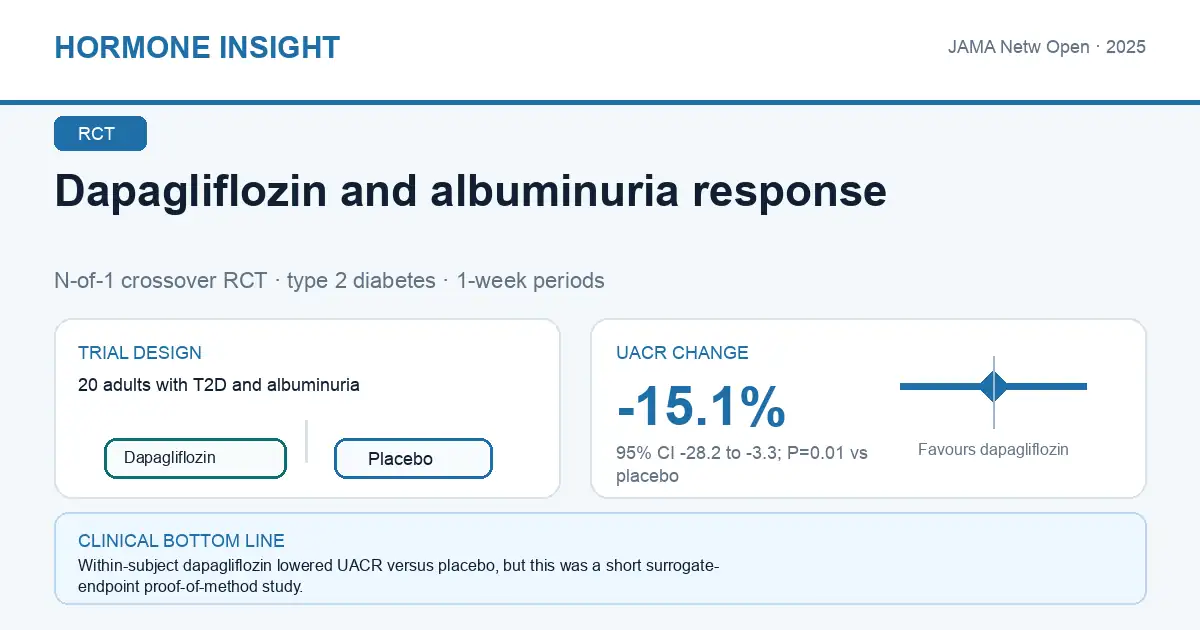1200x630 pixels.
Task: Click the Dapagliflozin and albuminuria response headline
Action: (x=470, y=191)
